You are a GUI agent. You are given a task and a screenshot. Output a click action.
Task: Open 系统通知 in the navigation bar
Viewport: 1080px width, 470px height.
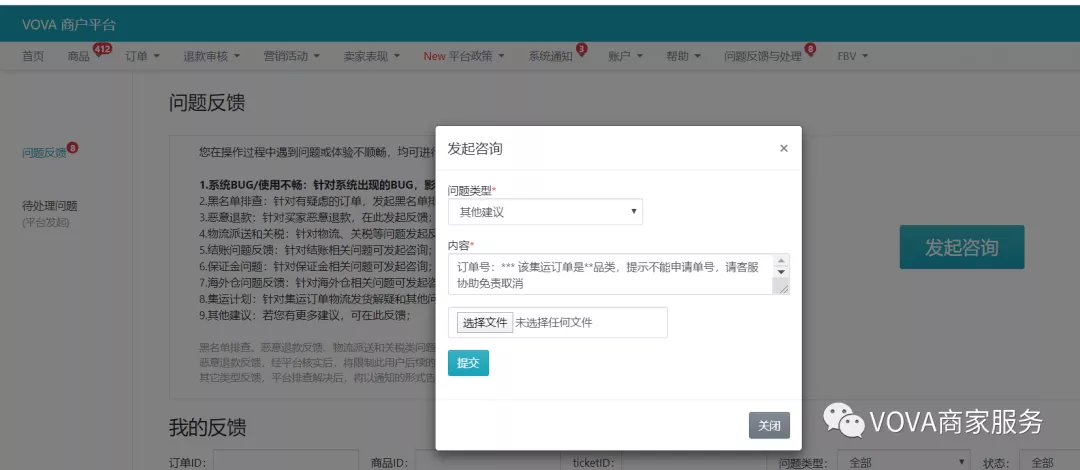tap(550, 57)
